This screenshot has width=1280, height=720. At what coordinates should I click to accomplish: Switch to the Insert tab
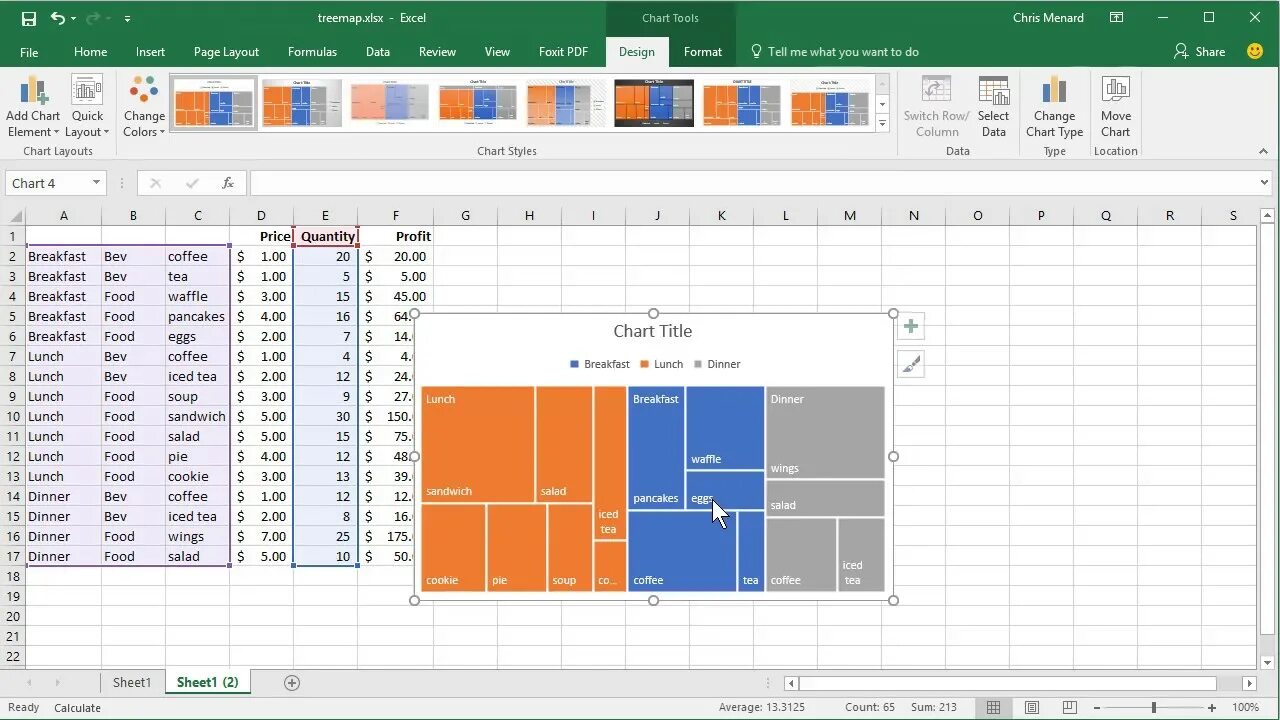click(x=151, y=52)
